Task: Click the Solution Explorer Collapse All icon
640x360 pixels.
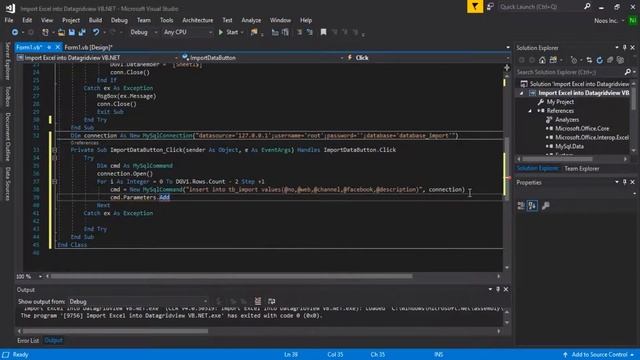Action: click(x=610, y=60)
